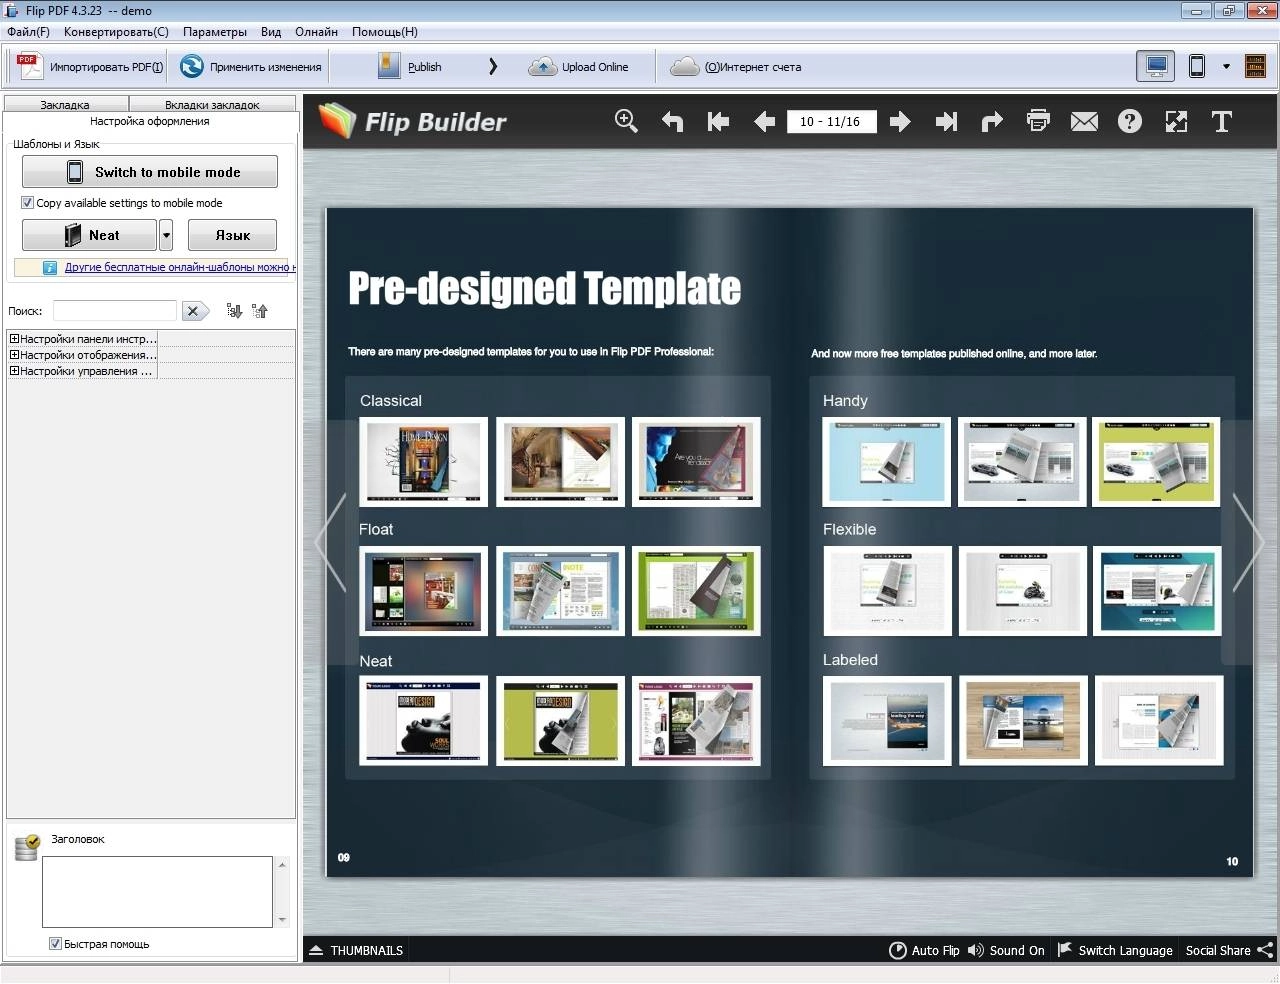Viewport: 1280px width, 984px height.
Task: Flip to next page via right edge arrow
Action: (x=1248, y=543)
